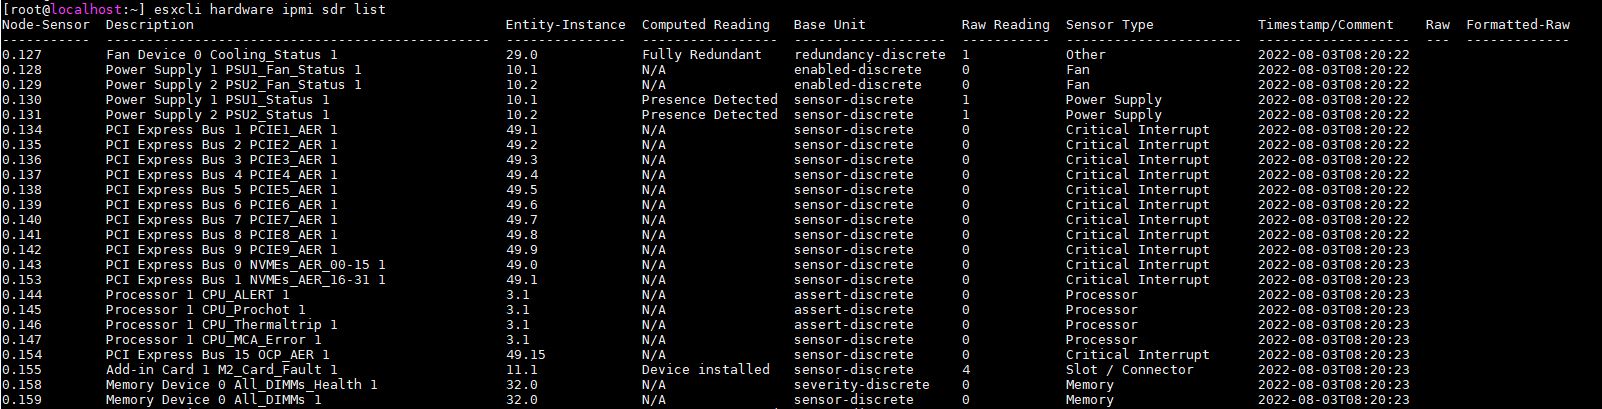Viewport: 1602px width, 409px height.
Task: Click the severity-discrete base unit value
Action: (x=862, y=385)
